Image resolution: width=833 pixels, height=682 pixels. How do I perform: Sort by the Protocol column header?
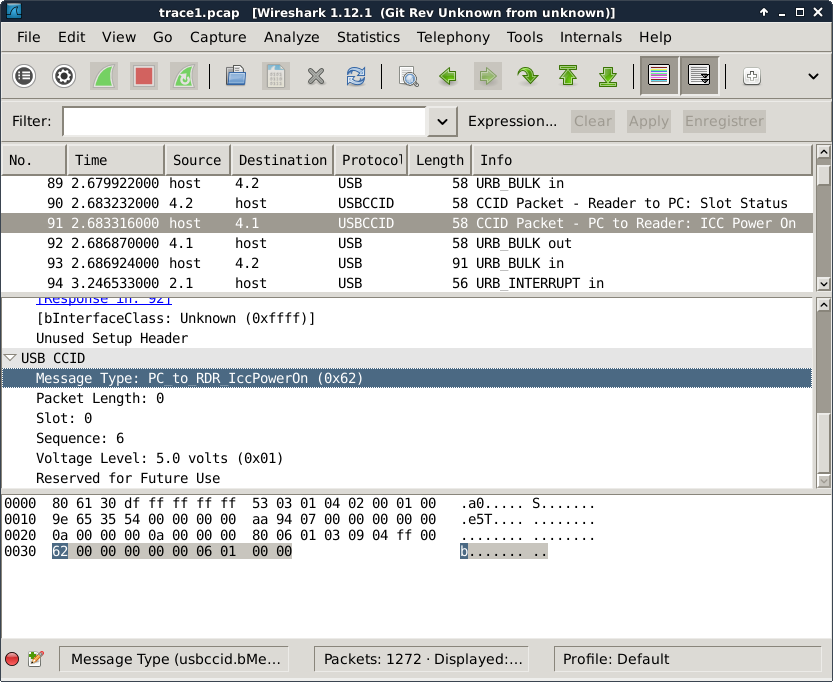click(x=371, y=160)
